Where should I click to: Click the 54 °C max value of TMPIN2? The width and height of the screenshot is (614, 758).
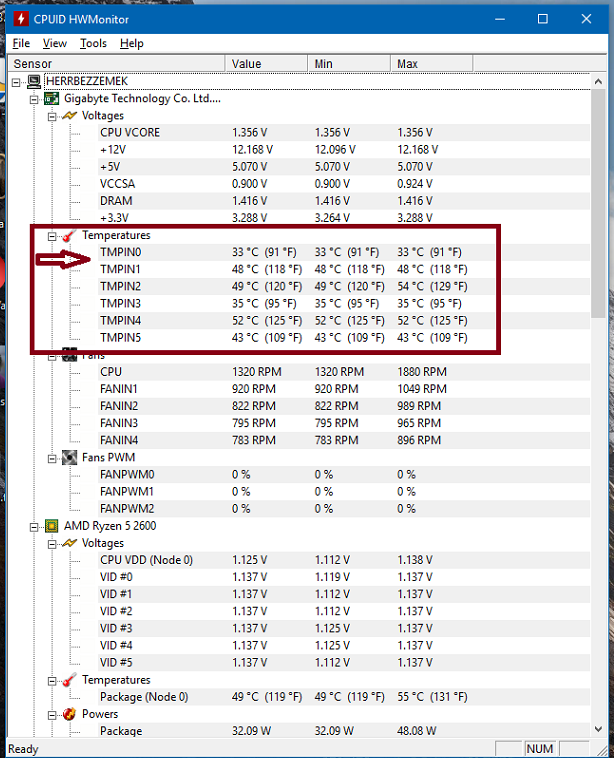(x=432, y=286)
